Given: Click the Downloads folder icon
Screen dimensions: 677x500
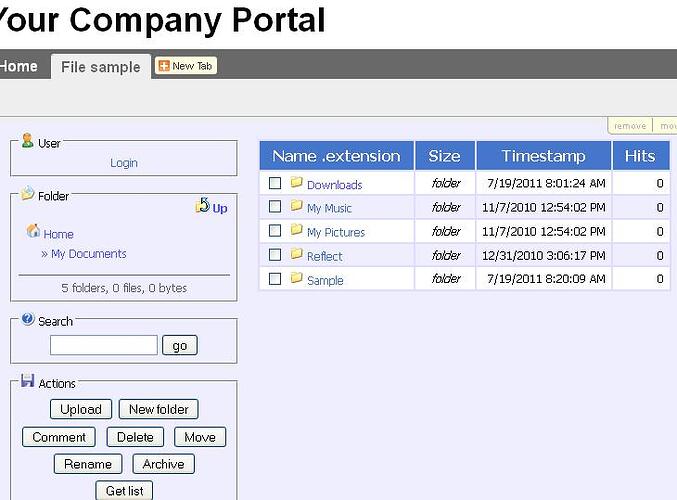Looking at the screenshot, I should [x=296, y=182].
